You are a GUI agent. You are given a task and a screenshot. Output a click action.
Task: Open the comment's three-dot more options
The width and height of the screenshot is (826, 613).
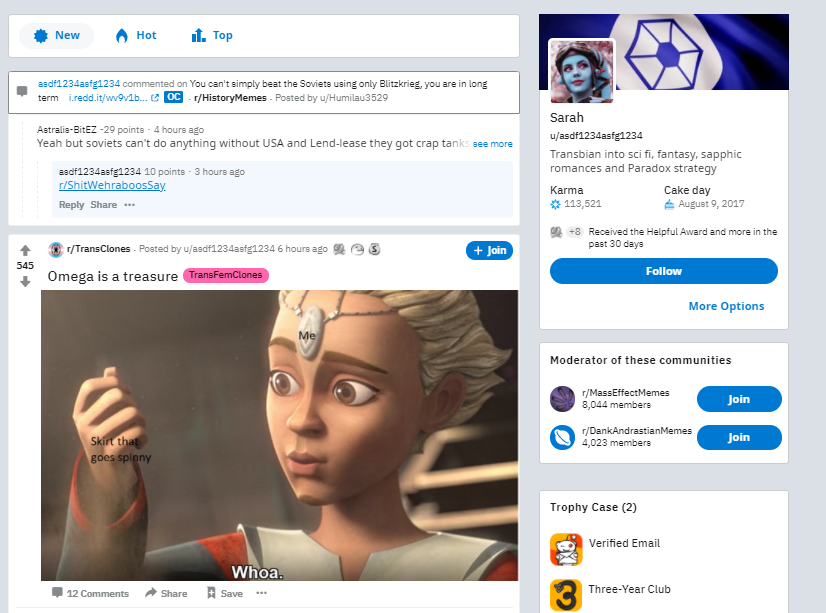(x=130, y=205)
